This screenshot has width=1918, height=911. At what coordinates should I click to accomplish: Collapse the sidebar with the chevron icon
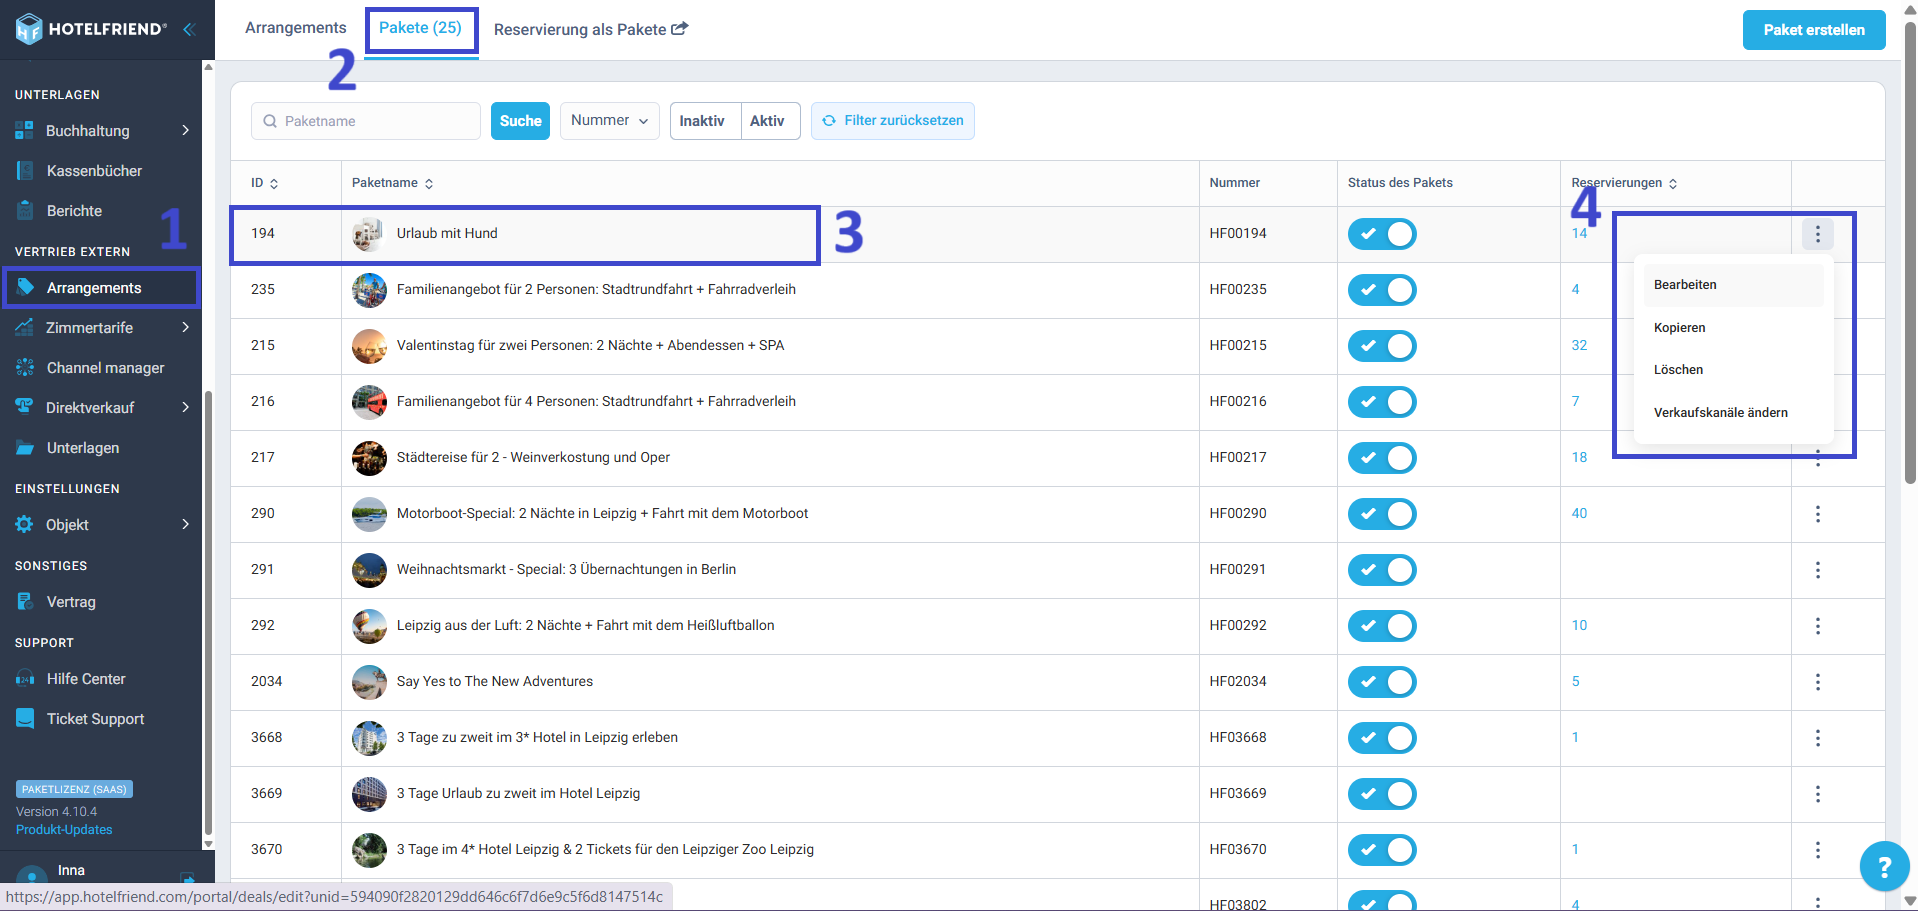coord(188,29)
